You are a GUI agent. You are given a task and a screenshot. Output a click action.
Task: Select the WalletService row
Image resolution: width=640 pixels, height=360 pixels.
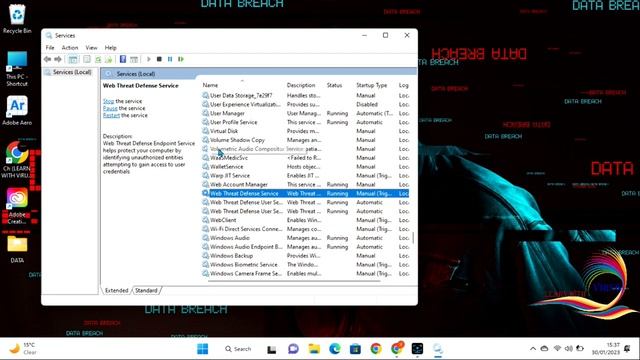tap(305, 167)
